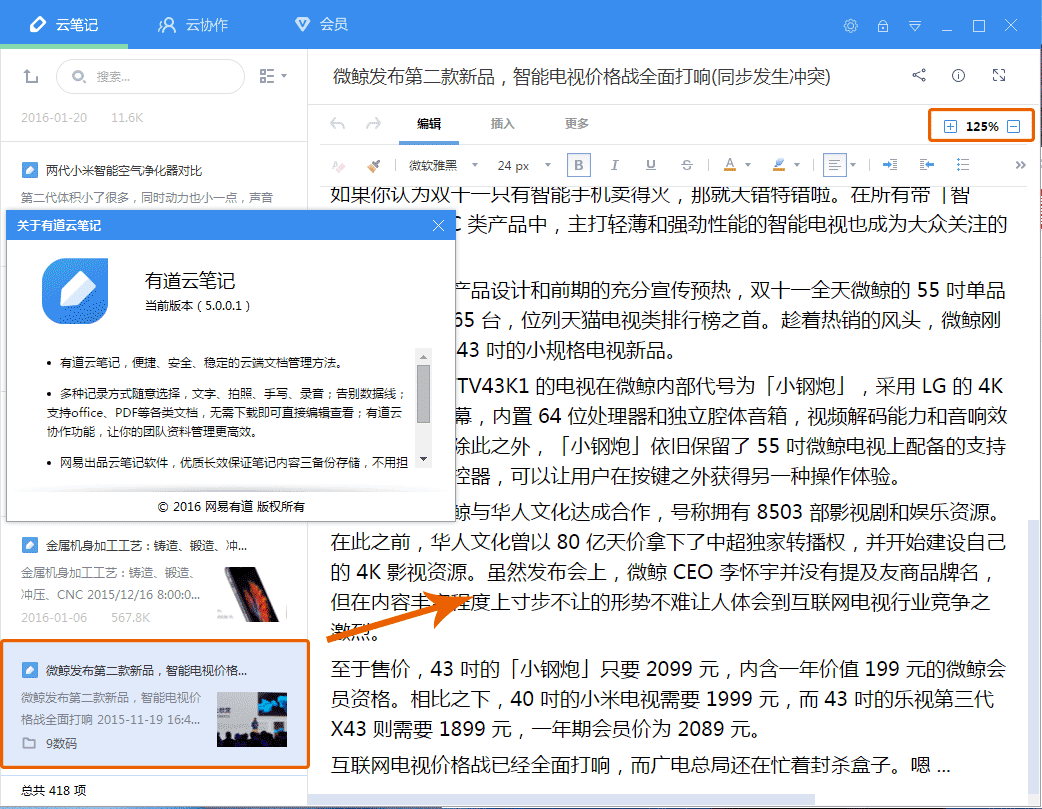Click the 2016-01-20 date entry
This screenshot has width=1042, height=809.
[x=54, y=118]
